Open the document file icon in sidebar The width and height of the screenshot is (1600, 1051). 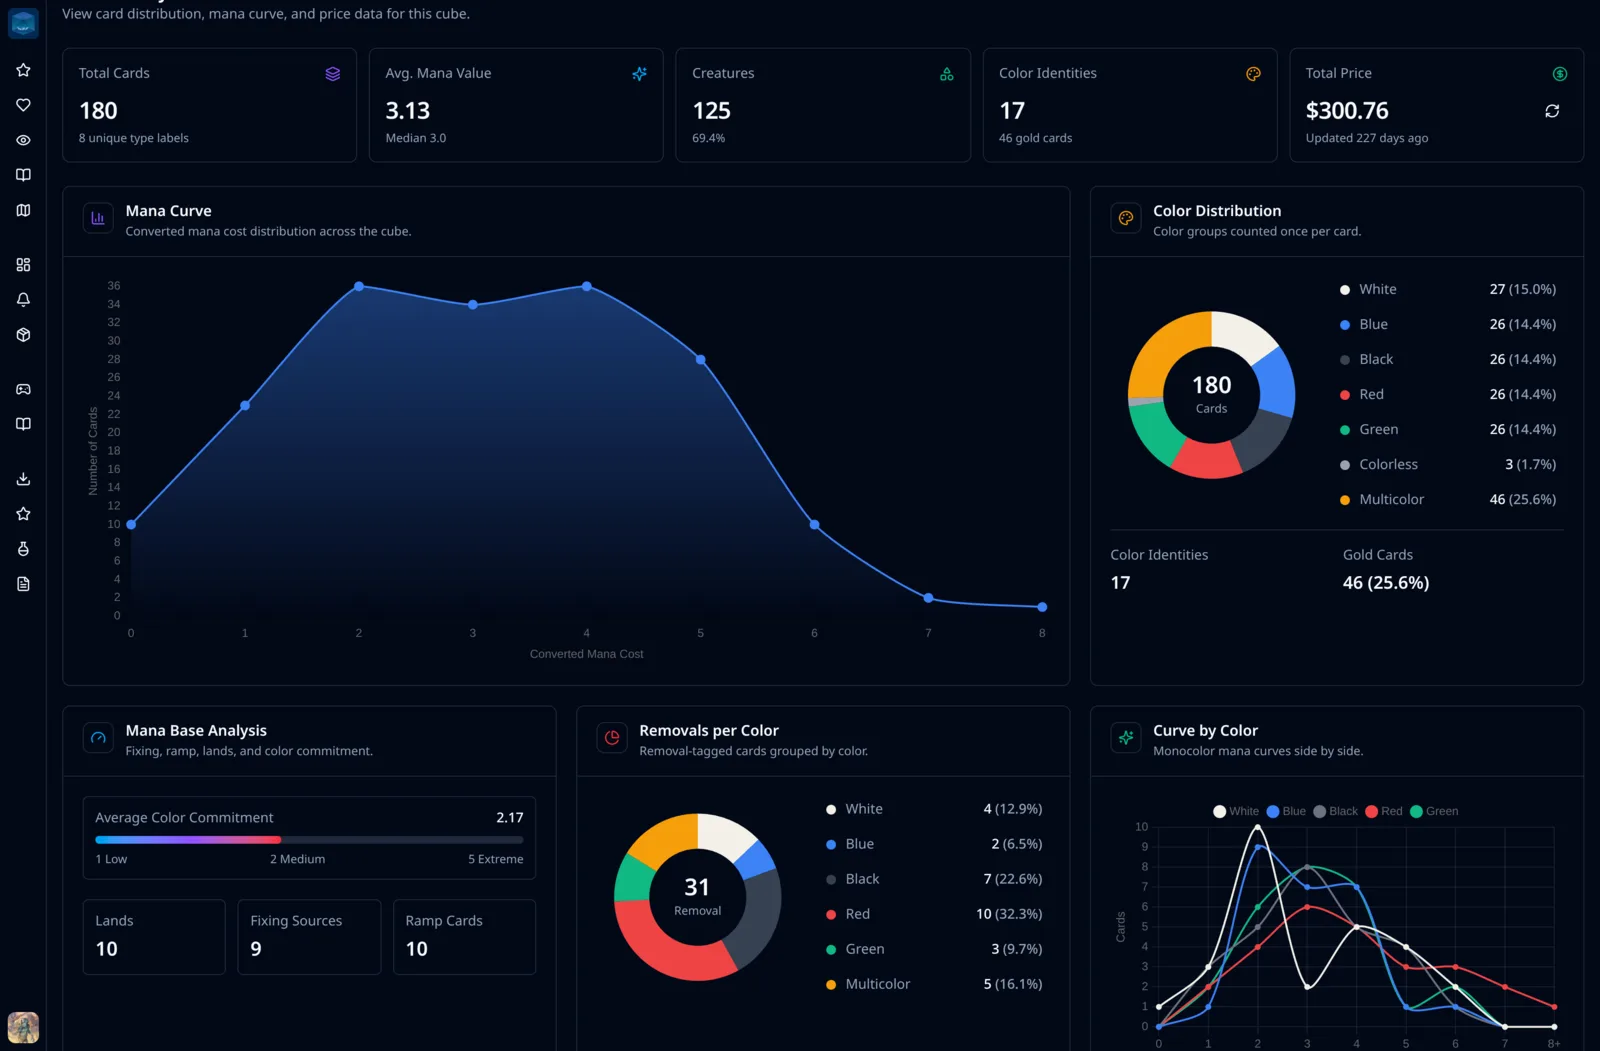pos(23,584)
